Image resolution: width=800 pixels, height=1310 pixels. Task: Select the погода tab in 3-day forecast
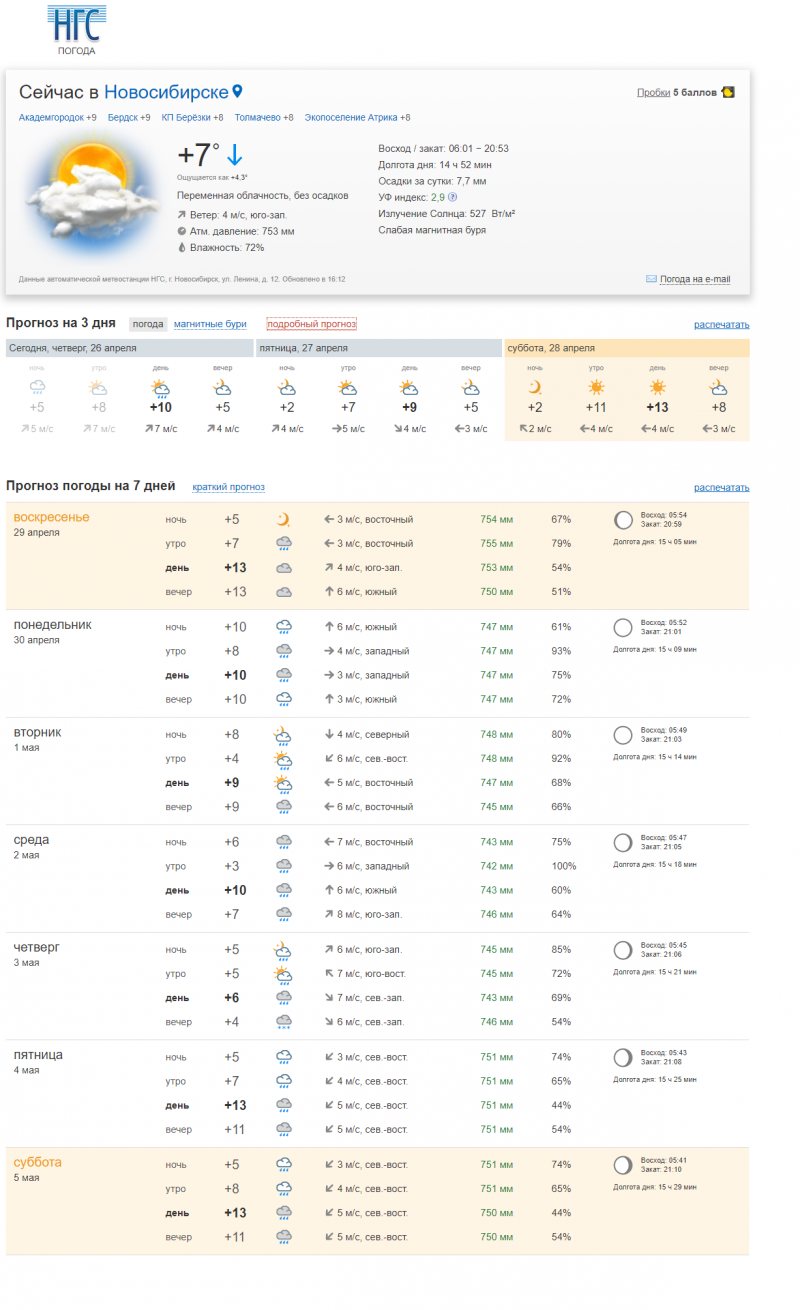click(148, 324)
